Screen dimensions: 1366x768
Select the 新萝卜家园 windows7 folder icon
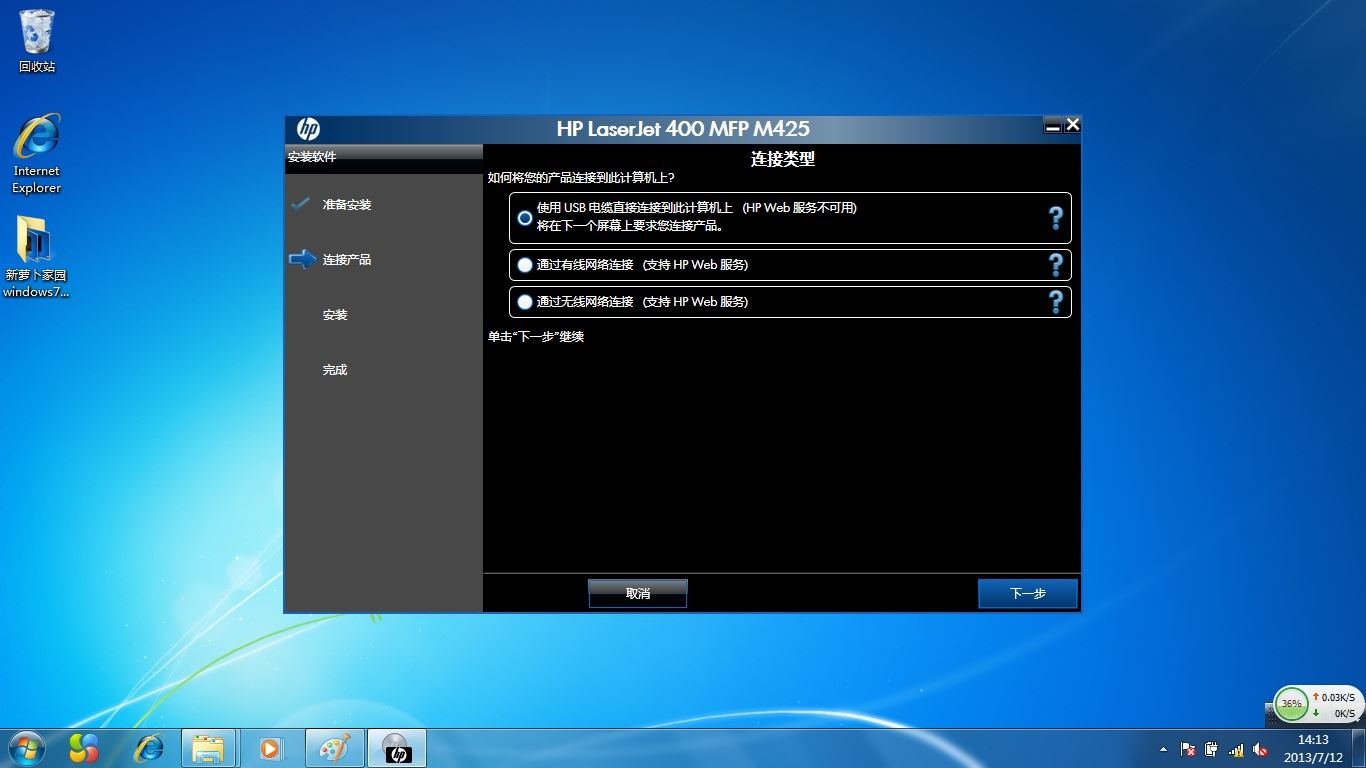(x=37, y=257)
